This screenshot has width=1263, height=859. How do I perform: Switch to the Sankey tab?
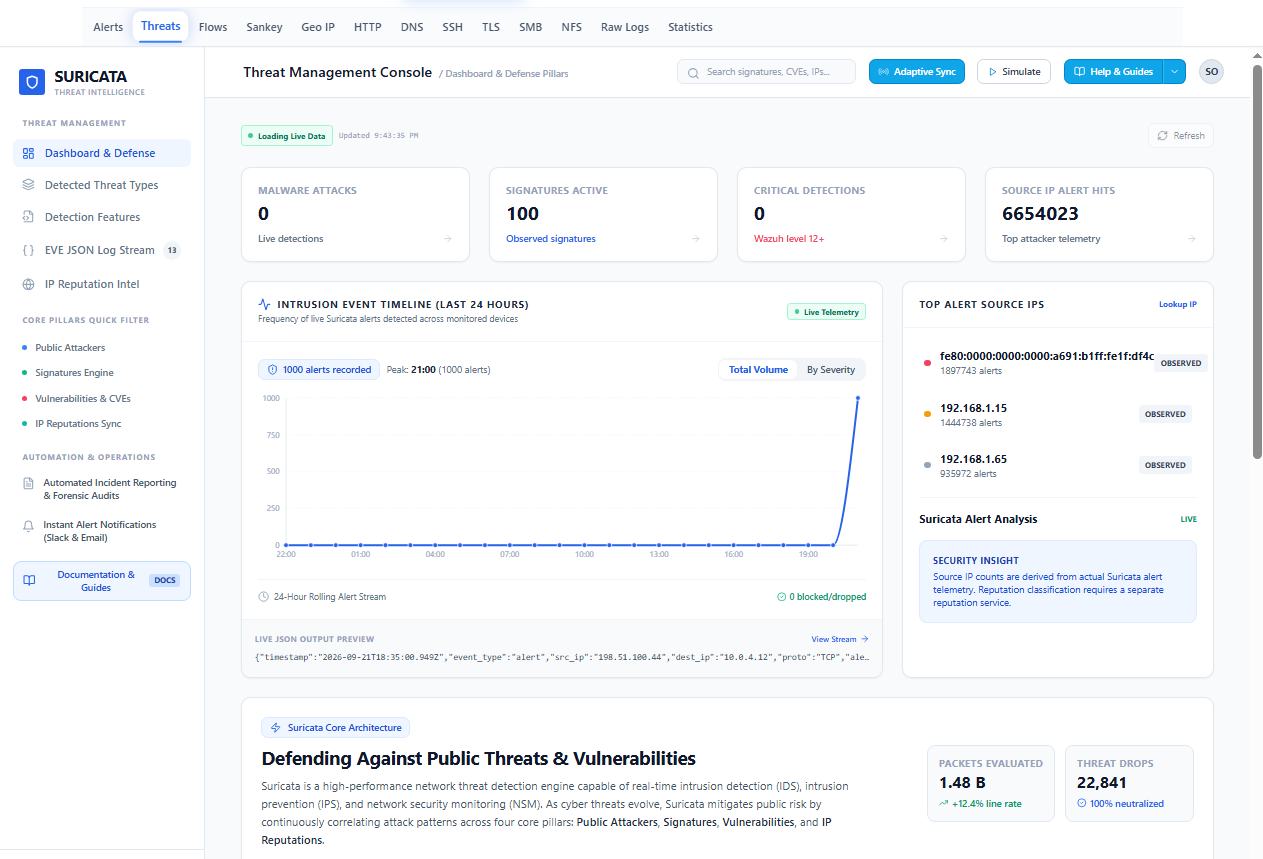264,27
